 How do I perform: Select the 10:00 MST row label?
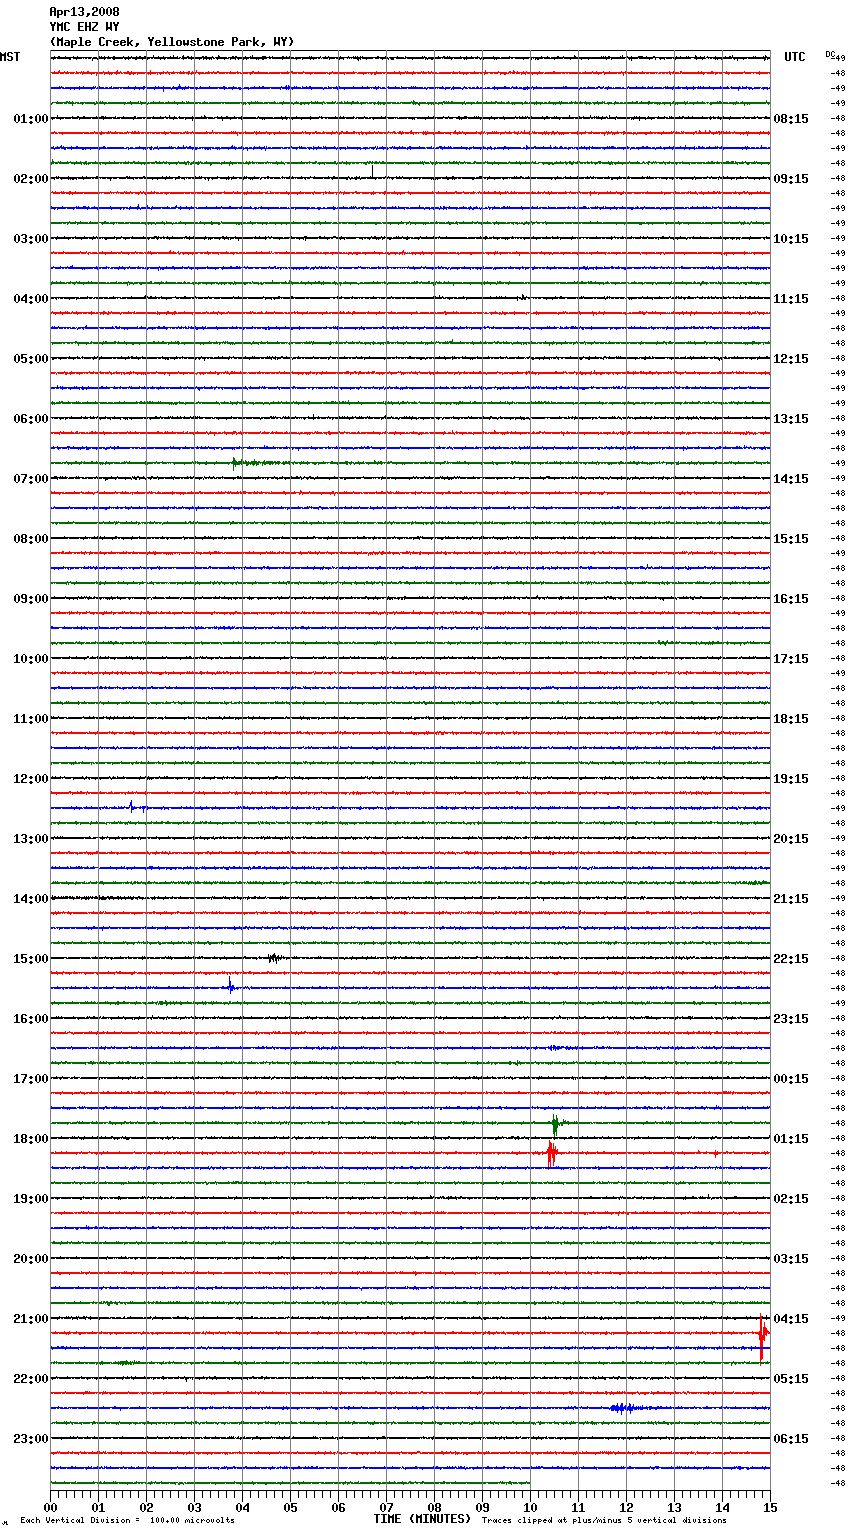(31, 659)
